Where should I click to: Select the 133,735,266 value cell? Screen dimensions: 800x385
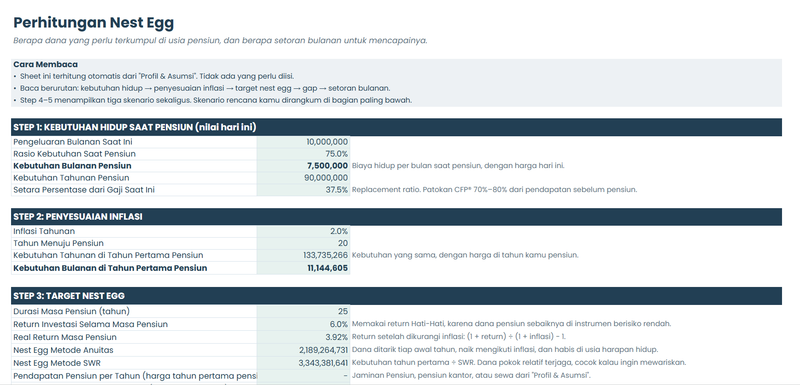(303, 255)
